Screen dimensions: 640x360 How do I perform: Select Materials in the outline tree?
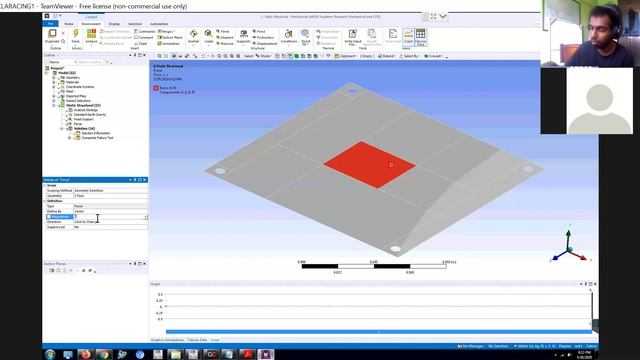[x=72, y=82]
